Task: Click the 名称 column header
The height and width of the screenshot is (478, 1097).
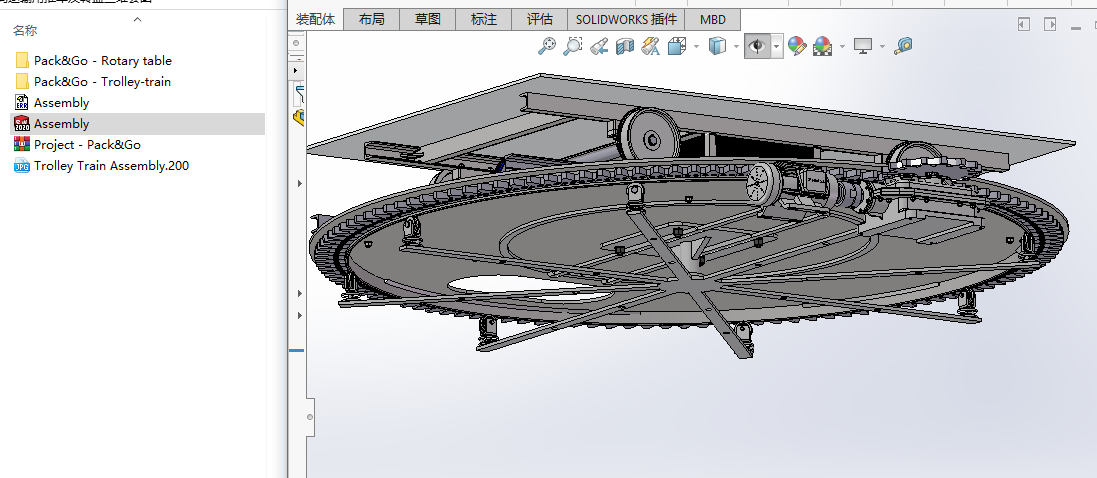Action: tap(26, 31)
